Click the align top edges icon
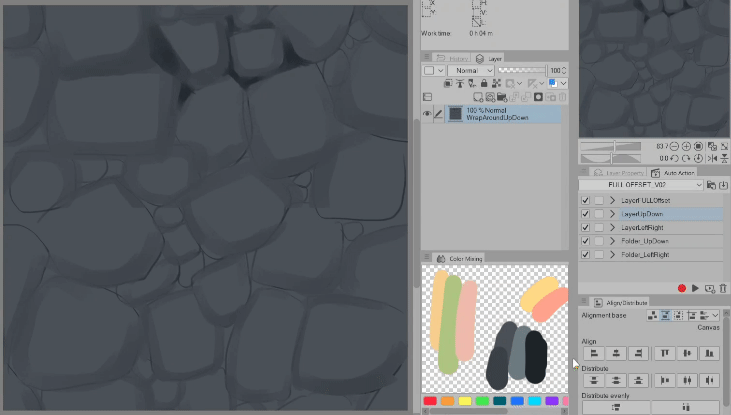Screen dimensions: 731x415 pos(664,353)
